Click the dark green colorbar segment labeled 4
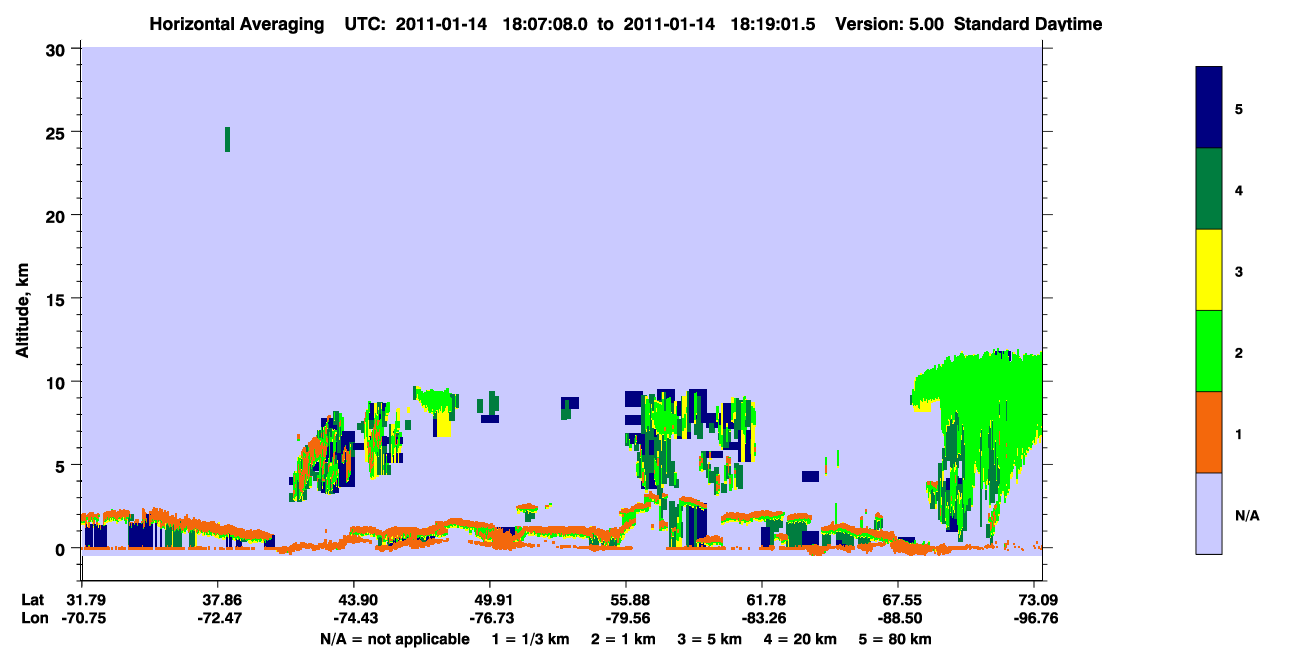This screenshot has width=1300, height=667. coord(1209,189)
